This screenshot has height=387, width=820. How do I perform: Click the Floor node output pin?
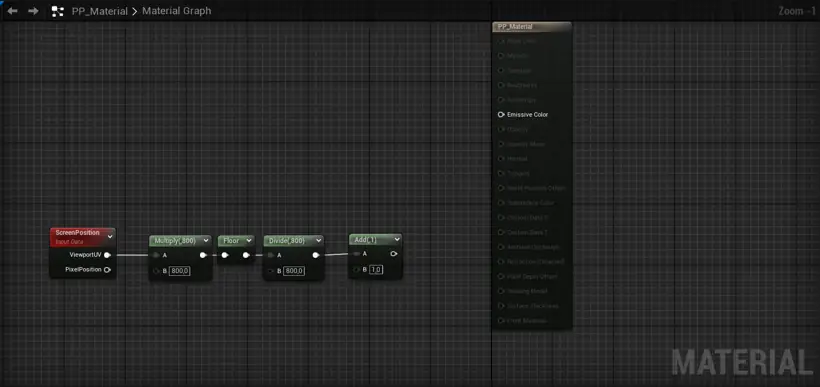coord(246,255)
